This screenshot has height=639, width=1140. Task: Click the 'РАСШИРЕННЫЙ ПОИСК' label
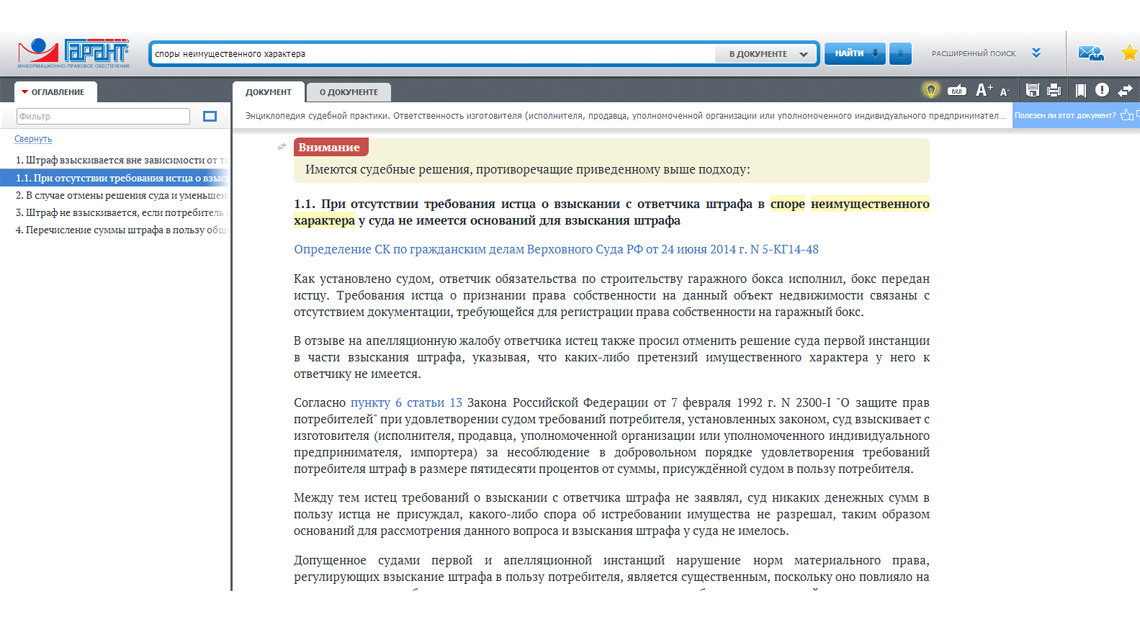[974, 54]
